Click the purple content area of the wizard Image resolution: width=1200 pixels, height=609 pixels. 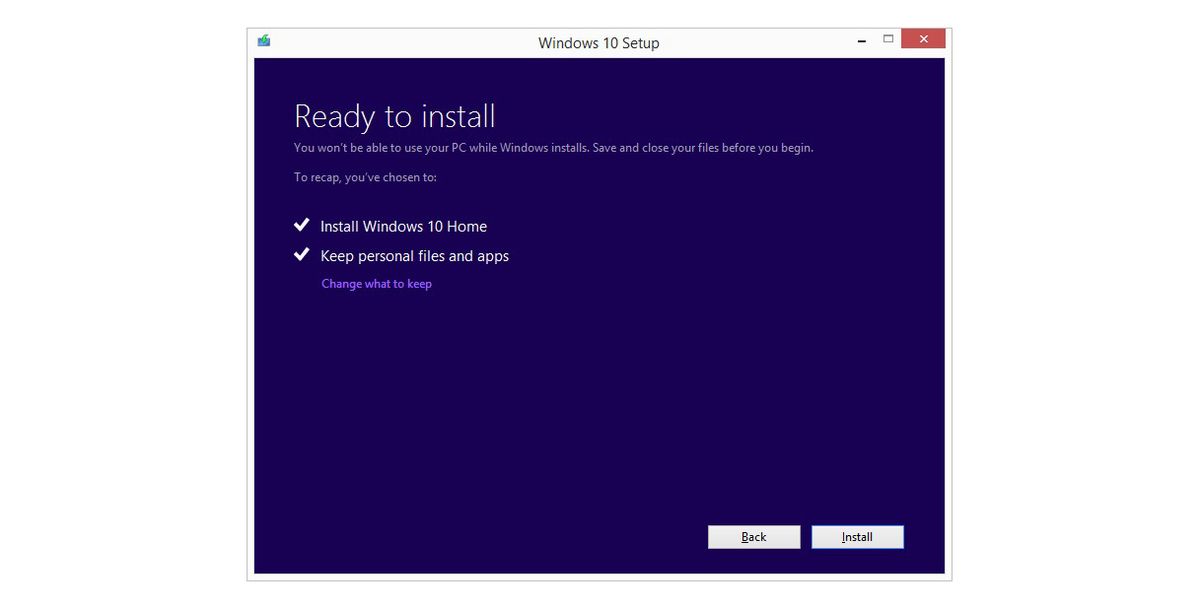click(x=600, y=400)
